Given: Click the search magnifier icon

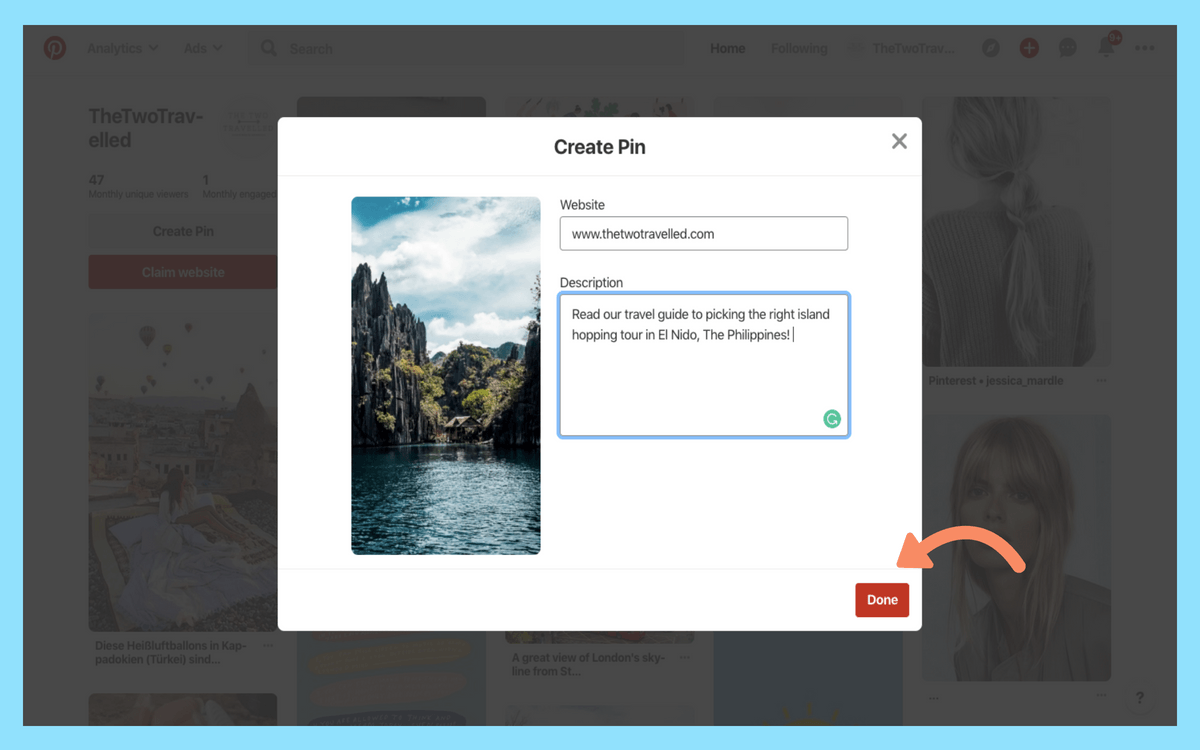Looking at the screenshot, I should [269, 48].
